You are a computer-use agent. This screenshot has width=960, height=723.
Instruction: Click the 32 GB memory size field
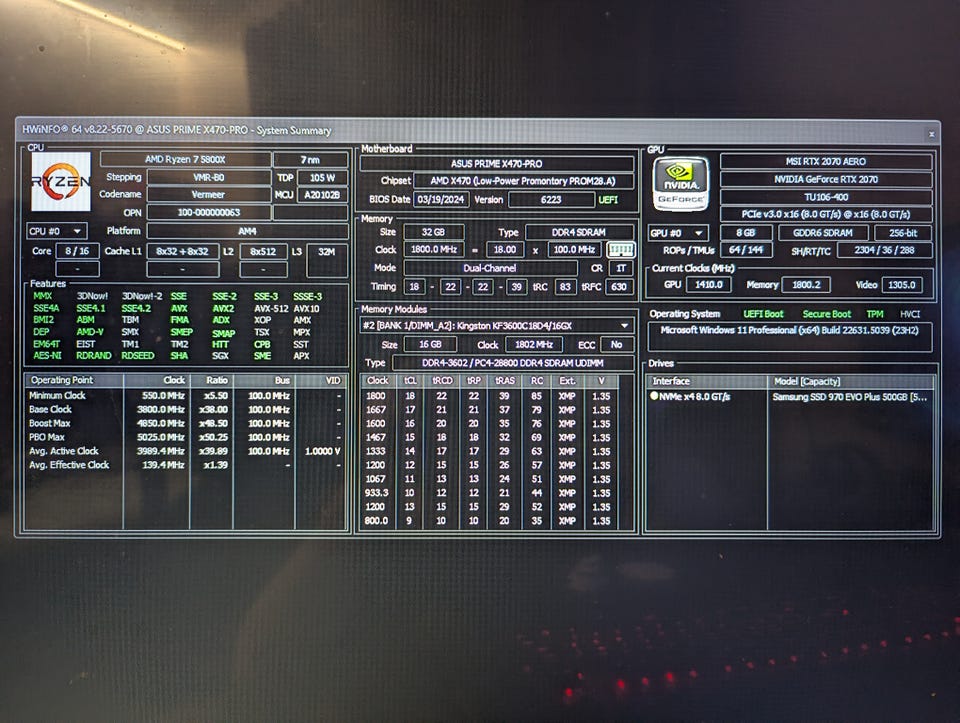[x=433, y=233]
